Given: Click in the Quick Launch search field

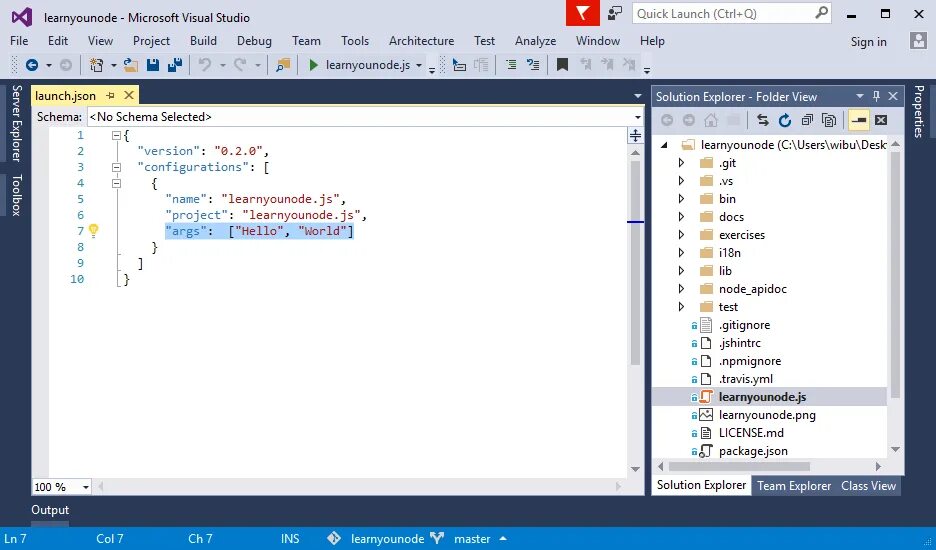Looking at the screenshot, I should [723, 13].
